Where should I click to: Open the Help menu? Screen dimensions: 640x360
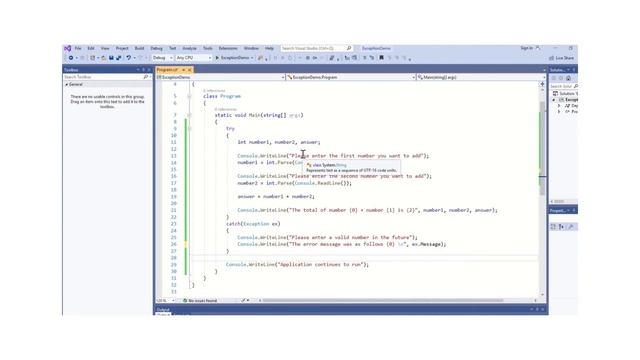[269, 48]
